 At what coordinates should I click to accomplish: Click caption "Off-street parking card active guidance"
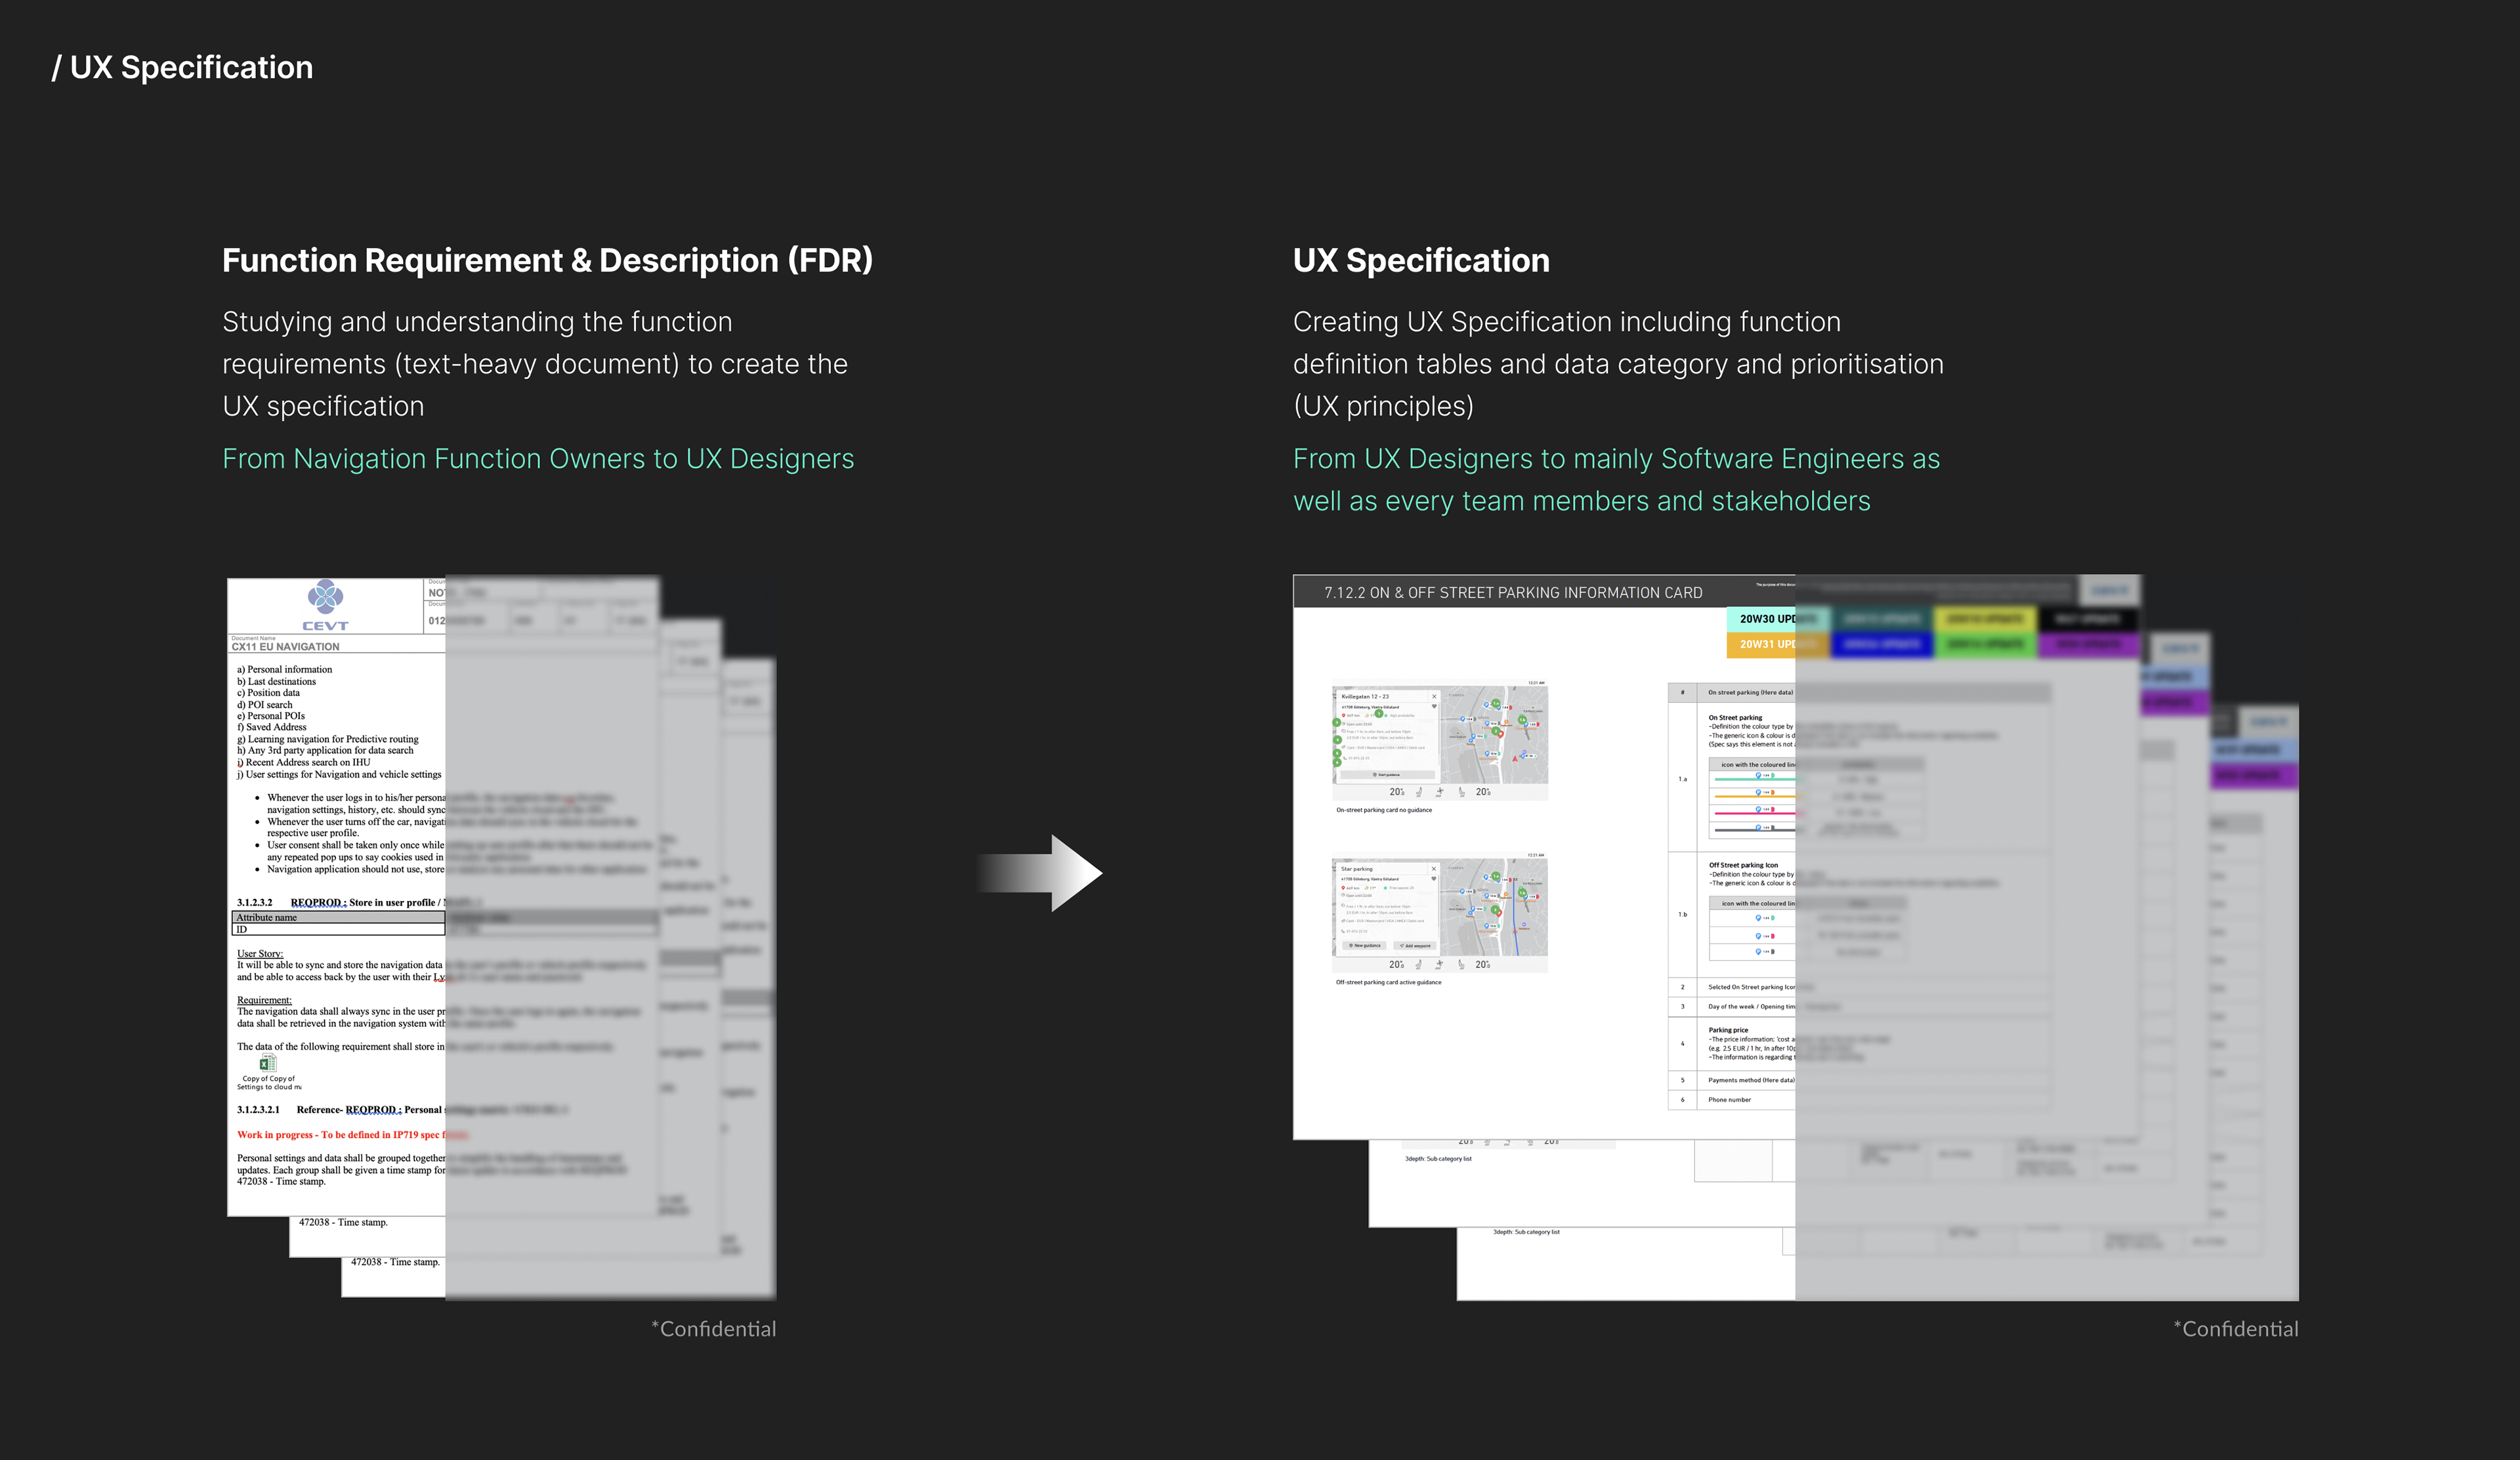coord(1389,983)
